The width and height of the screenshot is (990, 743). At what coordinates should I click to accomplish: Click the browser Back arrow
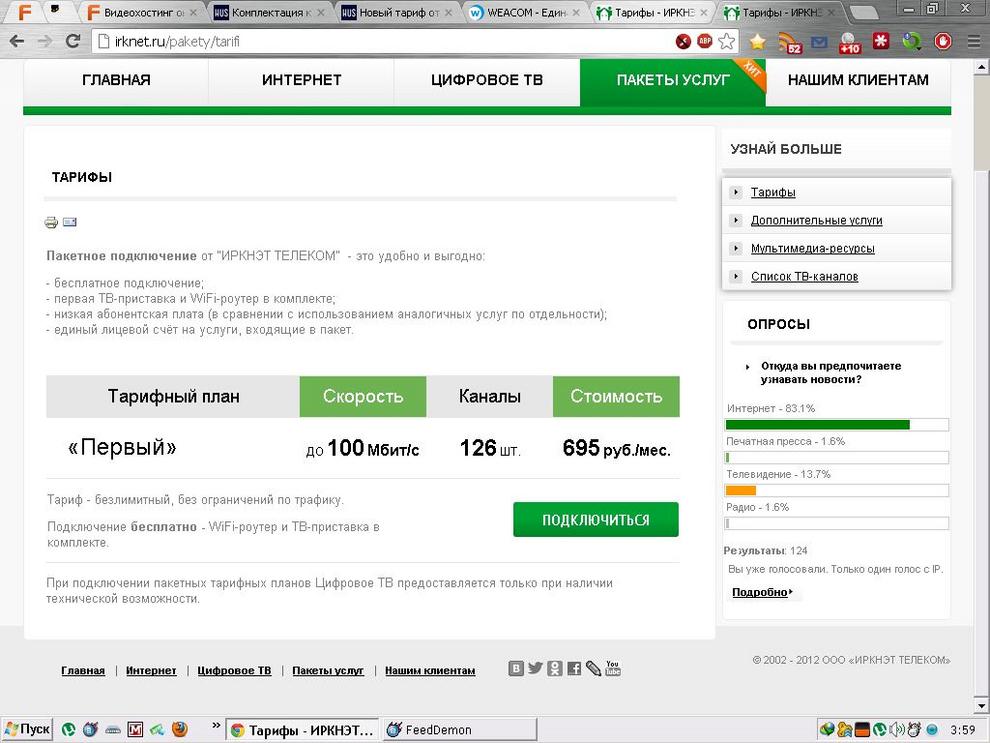17,42
